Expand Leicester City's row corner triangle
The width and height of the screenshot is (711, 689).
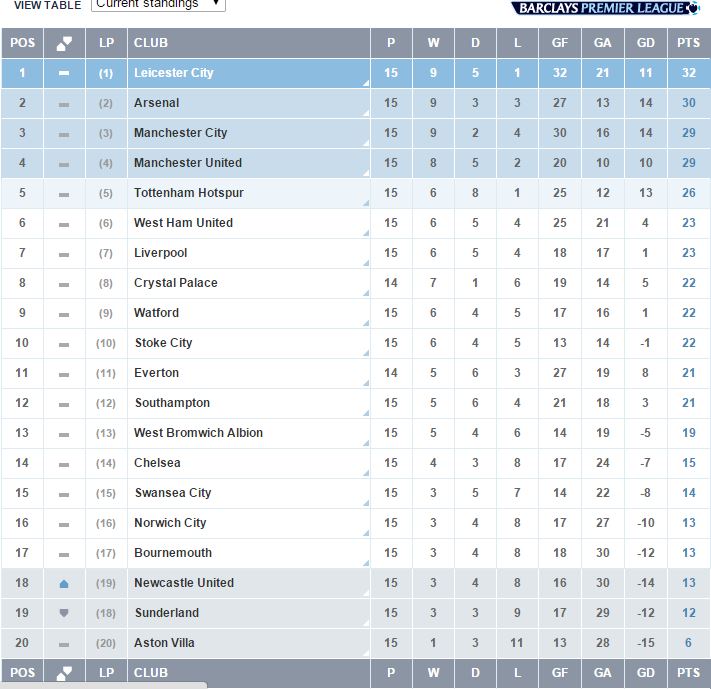pos(366,83)
